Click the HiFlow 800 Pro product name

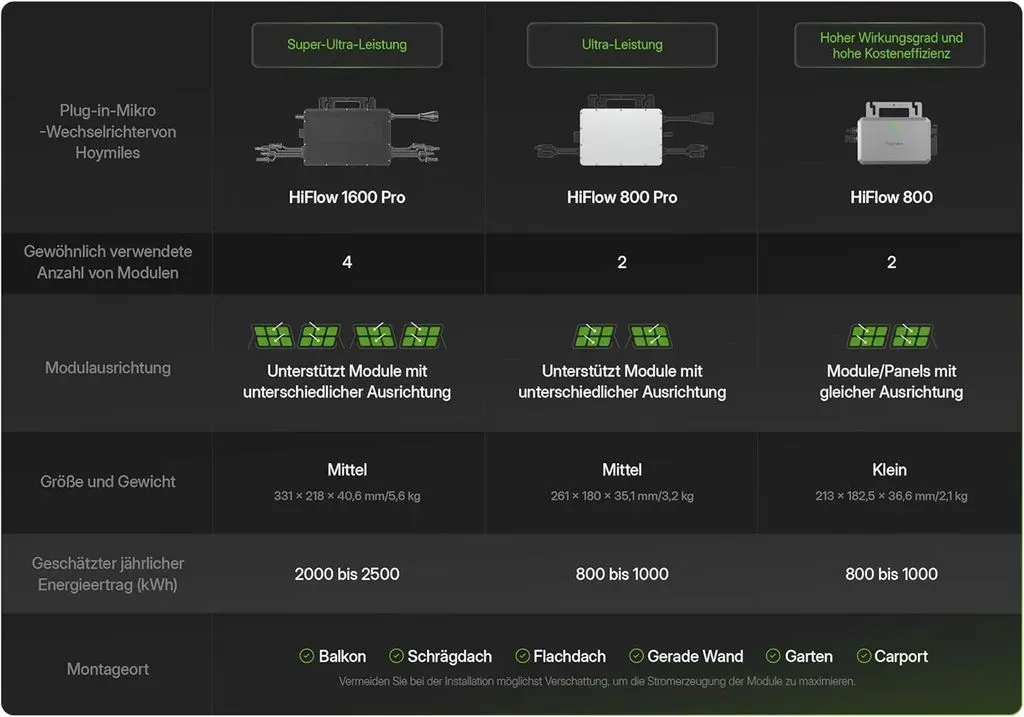[622, 197]
